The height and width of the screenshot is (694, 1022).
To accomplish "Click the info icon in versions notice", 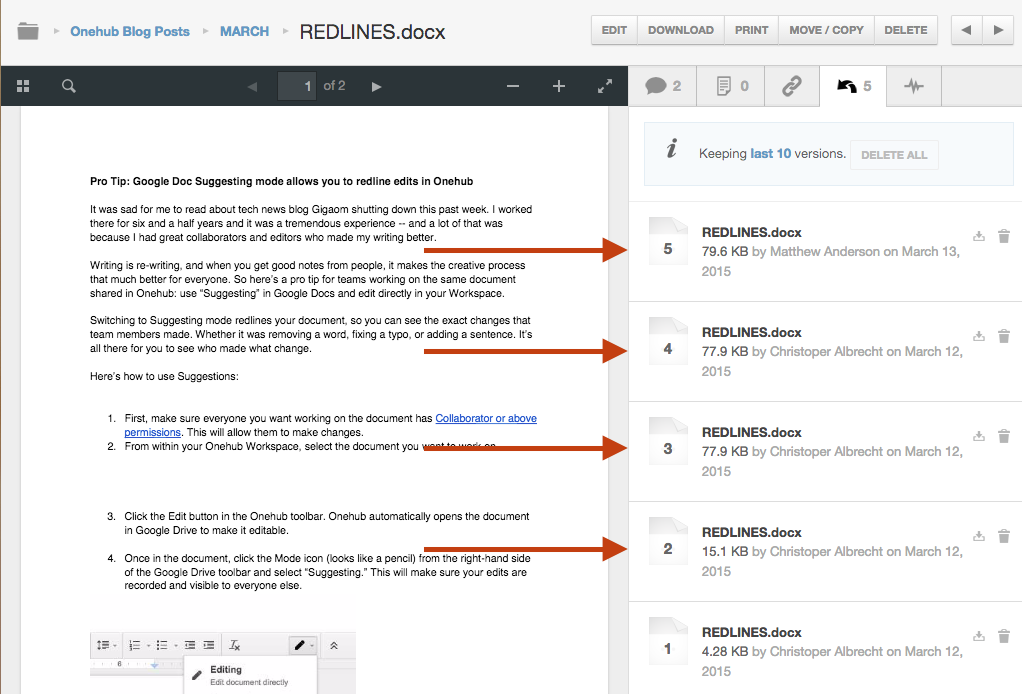I will pos(671,149).
